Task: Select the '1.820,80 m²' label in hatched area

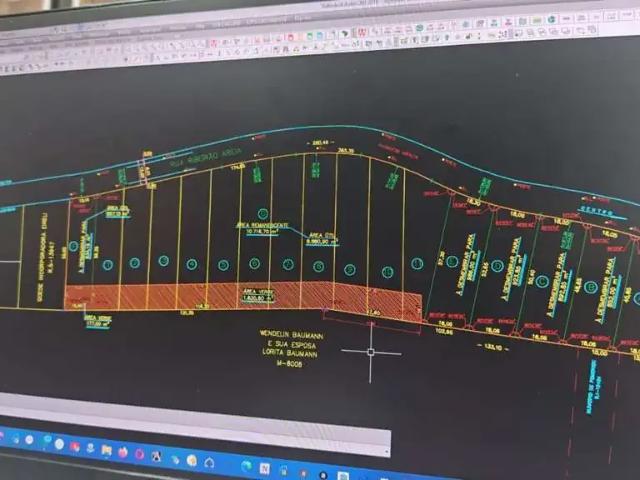Action: 258,298
